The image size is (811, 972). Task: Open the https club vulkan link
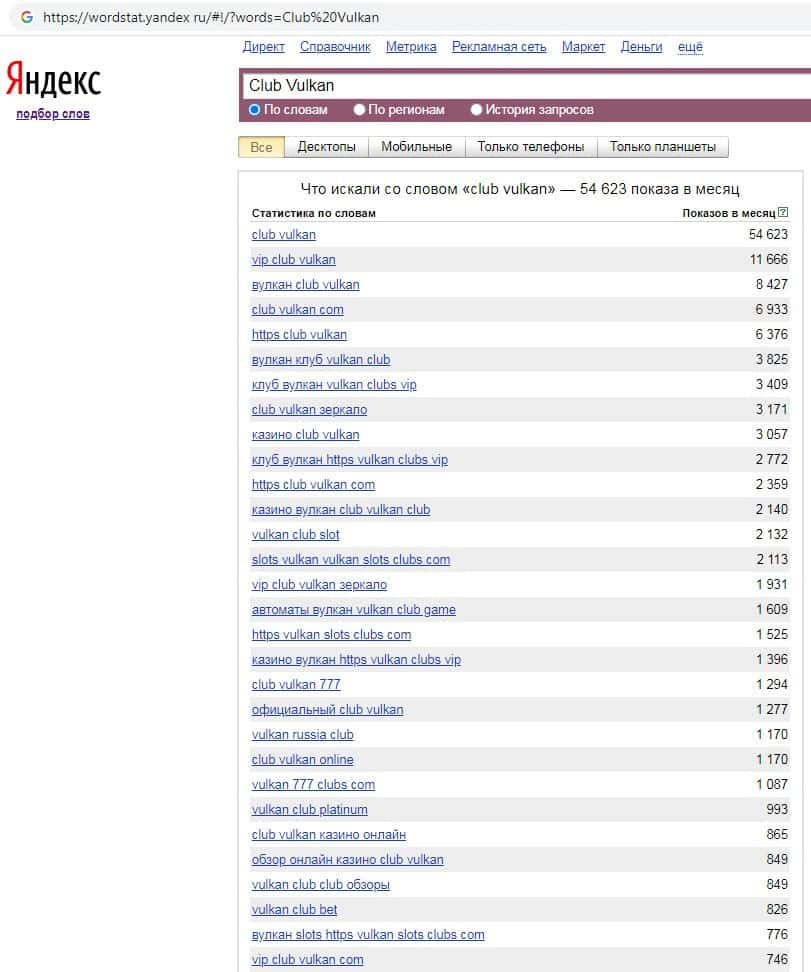(299, 334)
